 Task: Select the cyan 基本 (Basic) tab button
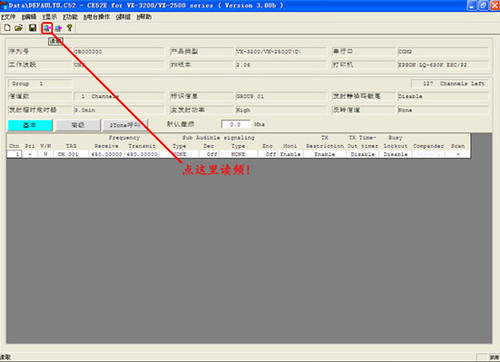tap(30, 125)
